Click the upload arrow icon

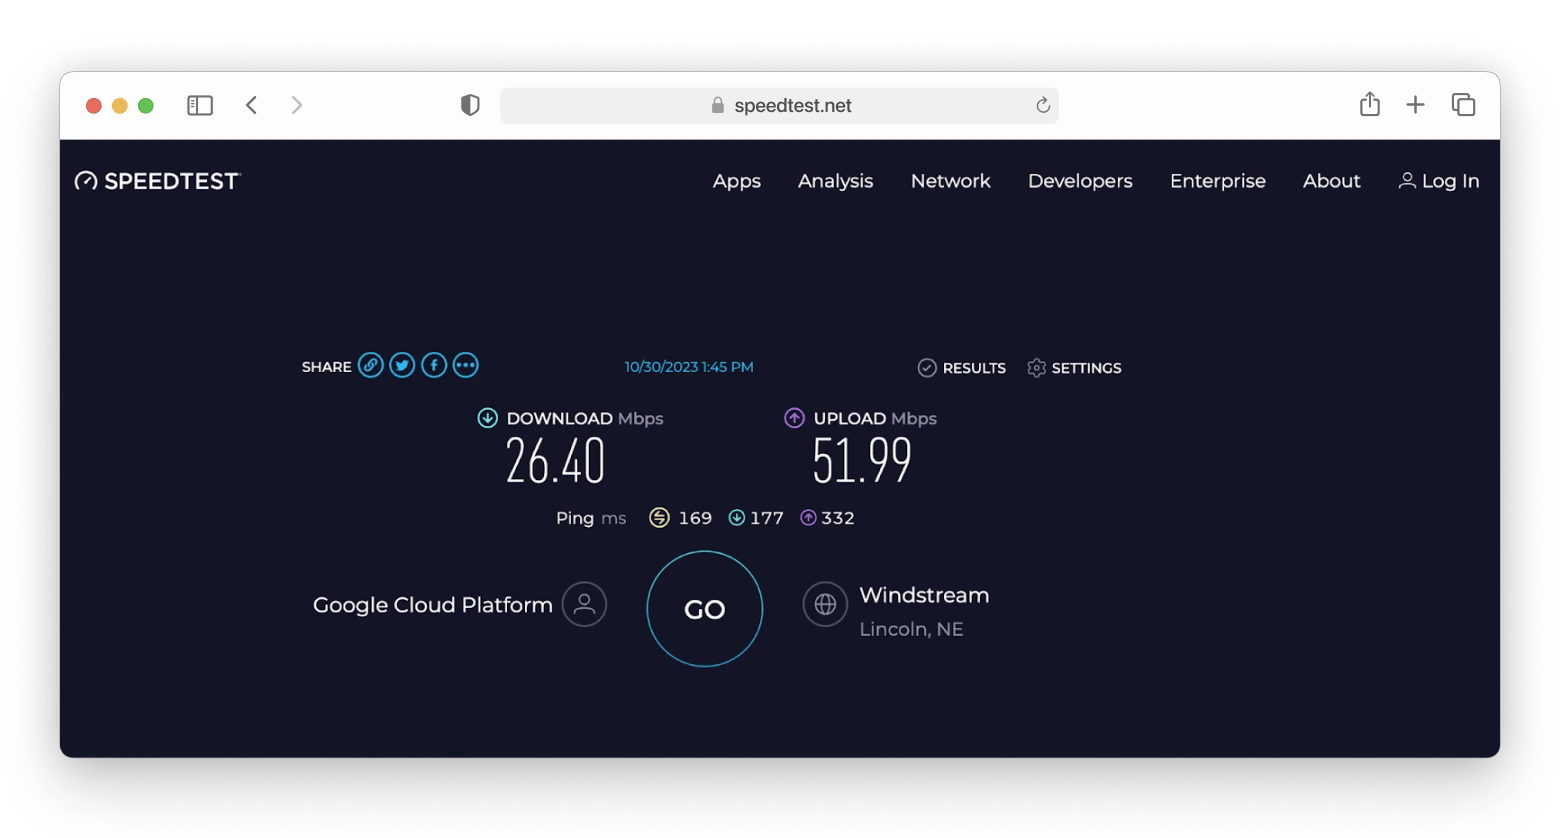794,418
